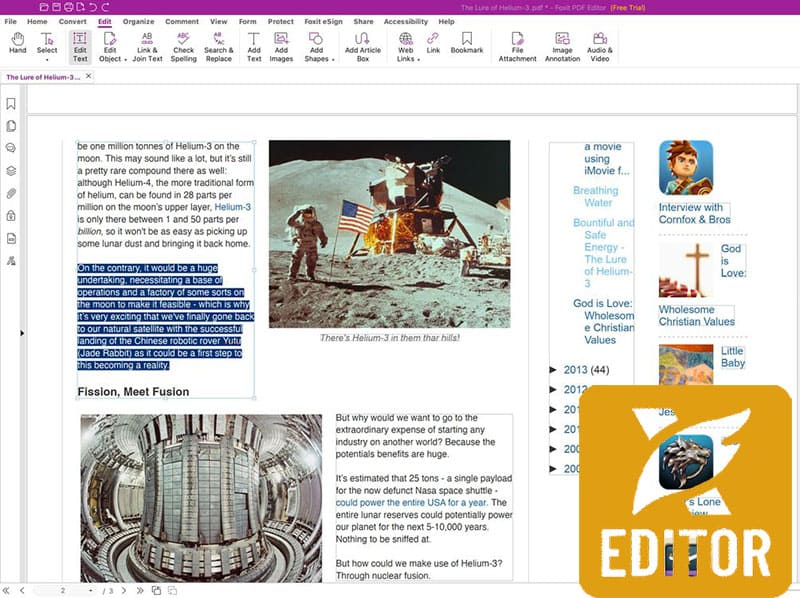Open the View tab
Image resolution: width=800 pixels, height=598 pixels.
218,21
